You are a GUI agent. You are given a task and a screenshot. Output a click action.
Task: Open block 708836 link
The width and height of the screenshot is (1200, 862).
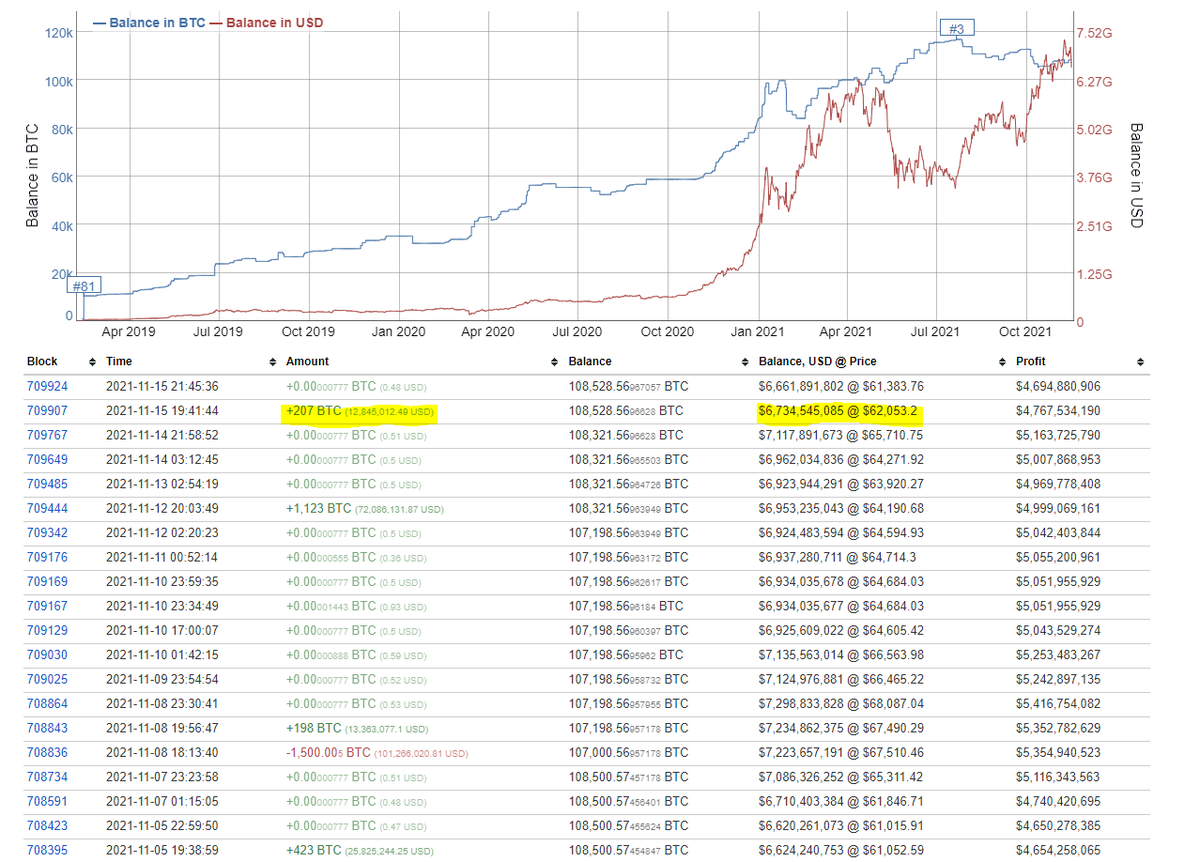[x=48, y=753]
